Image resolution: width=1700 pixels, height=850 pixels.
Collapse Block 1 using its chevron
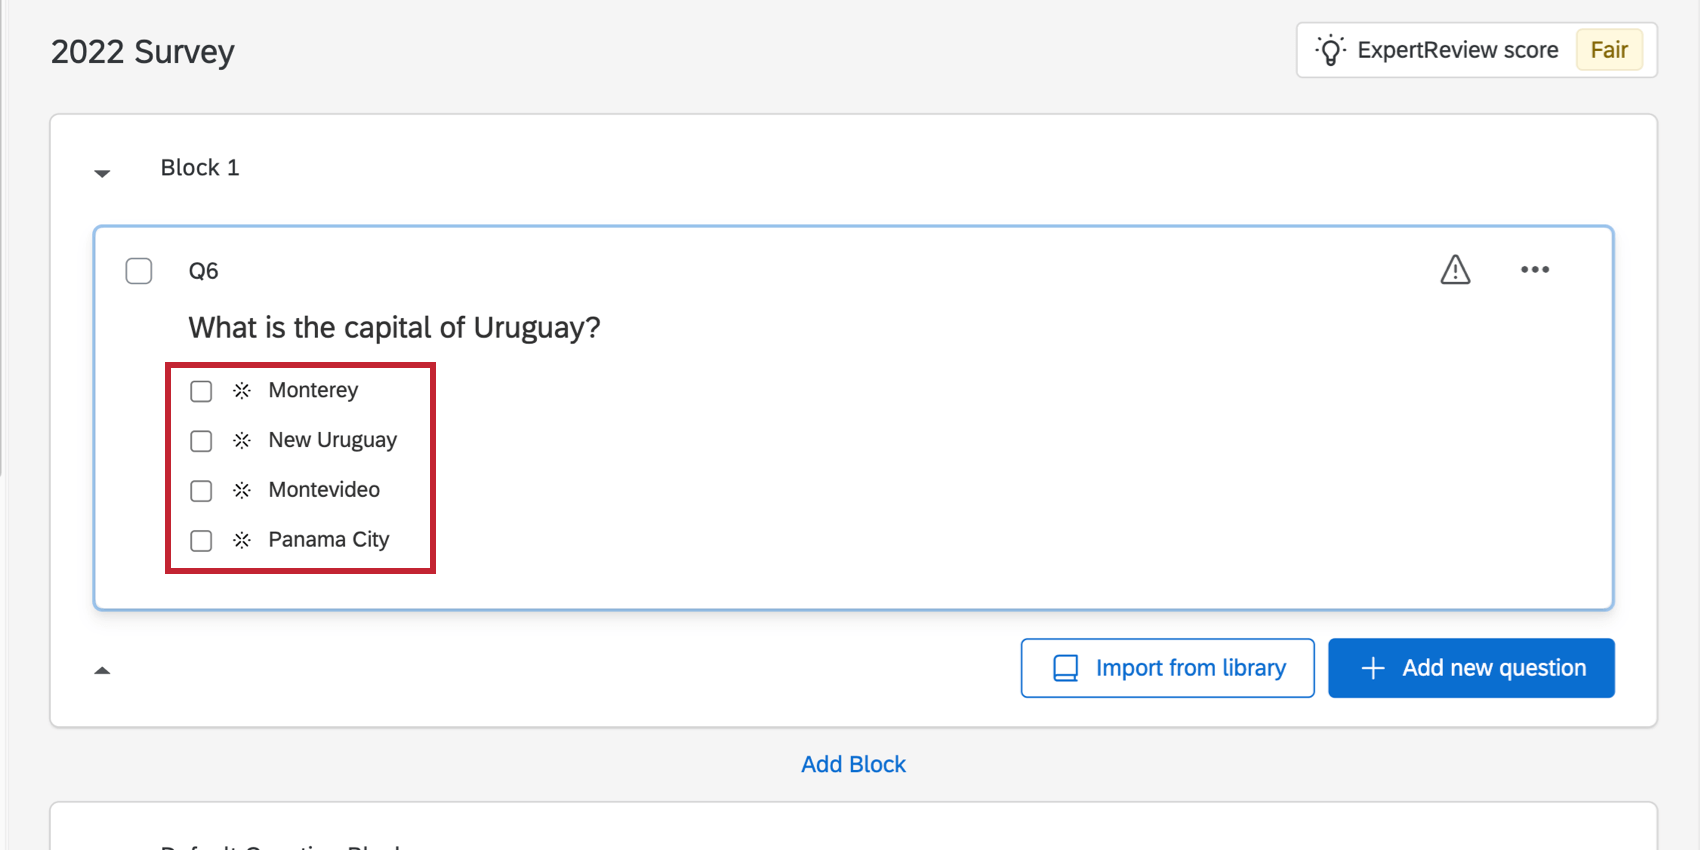pos(102,172)
